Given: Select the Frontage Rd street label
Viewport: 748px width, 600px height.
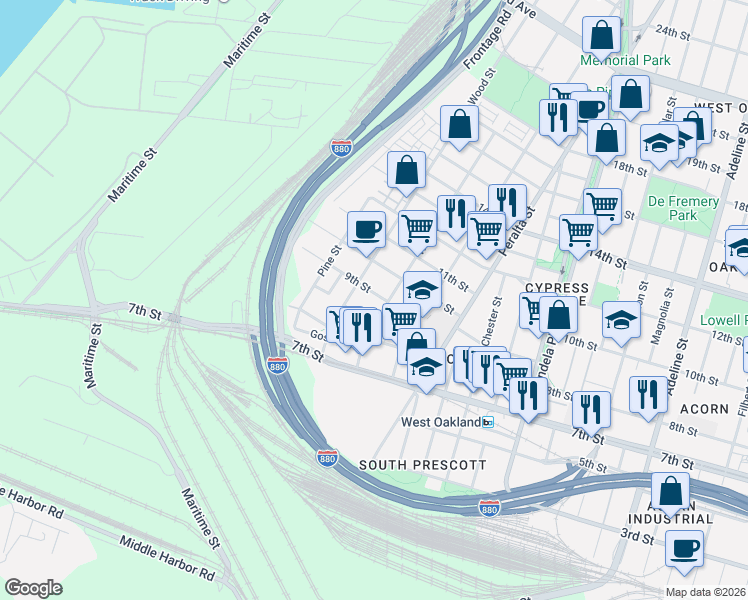Looking at the screenshot, I should coord(488,40).
